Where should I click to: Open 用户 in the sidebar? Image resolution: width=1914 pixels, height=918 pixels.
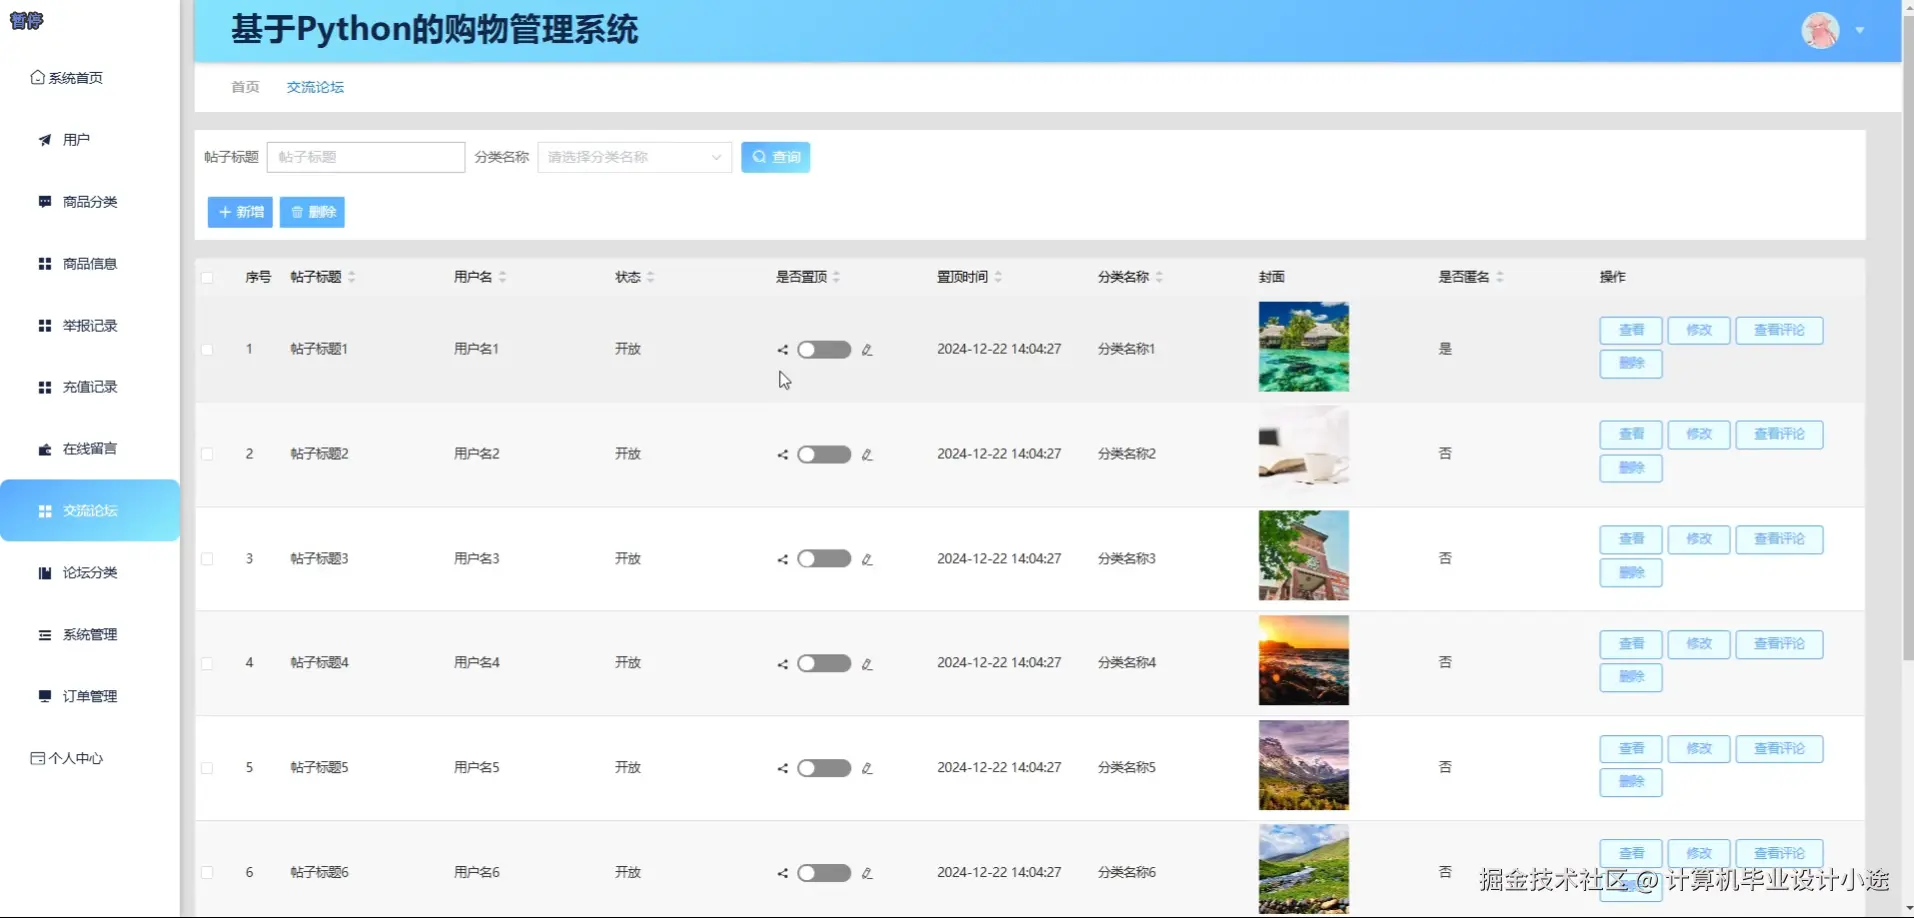coord(65,140)
